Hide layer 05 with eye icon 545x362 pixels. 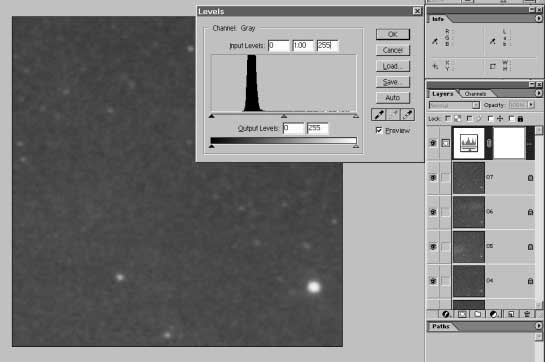pyautogui.click(x=433, y=247)
